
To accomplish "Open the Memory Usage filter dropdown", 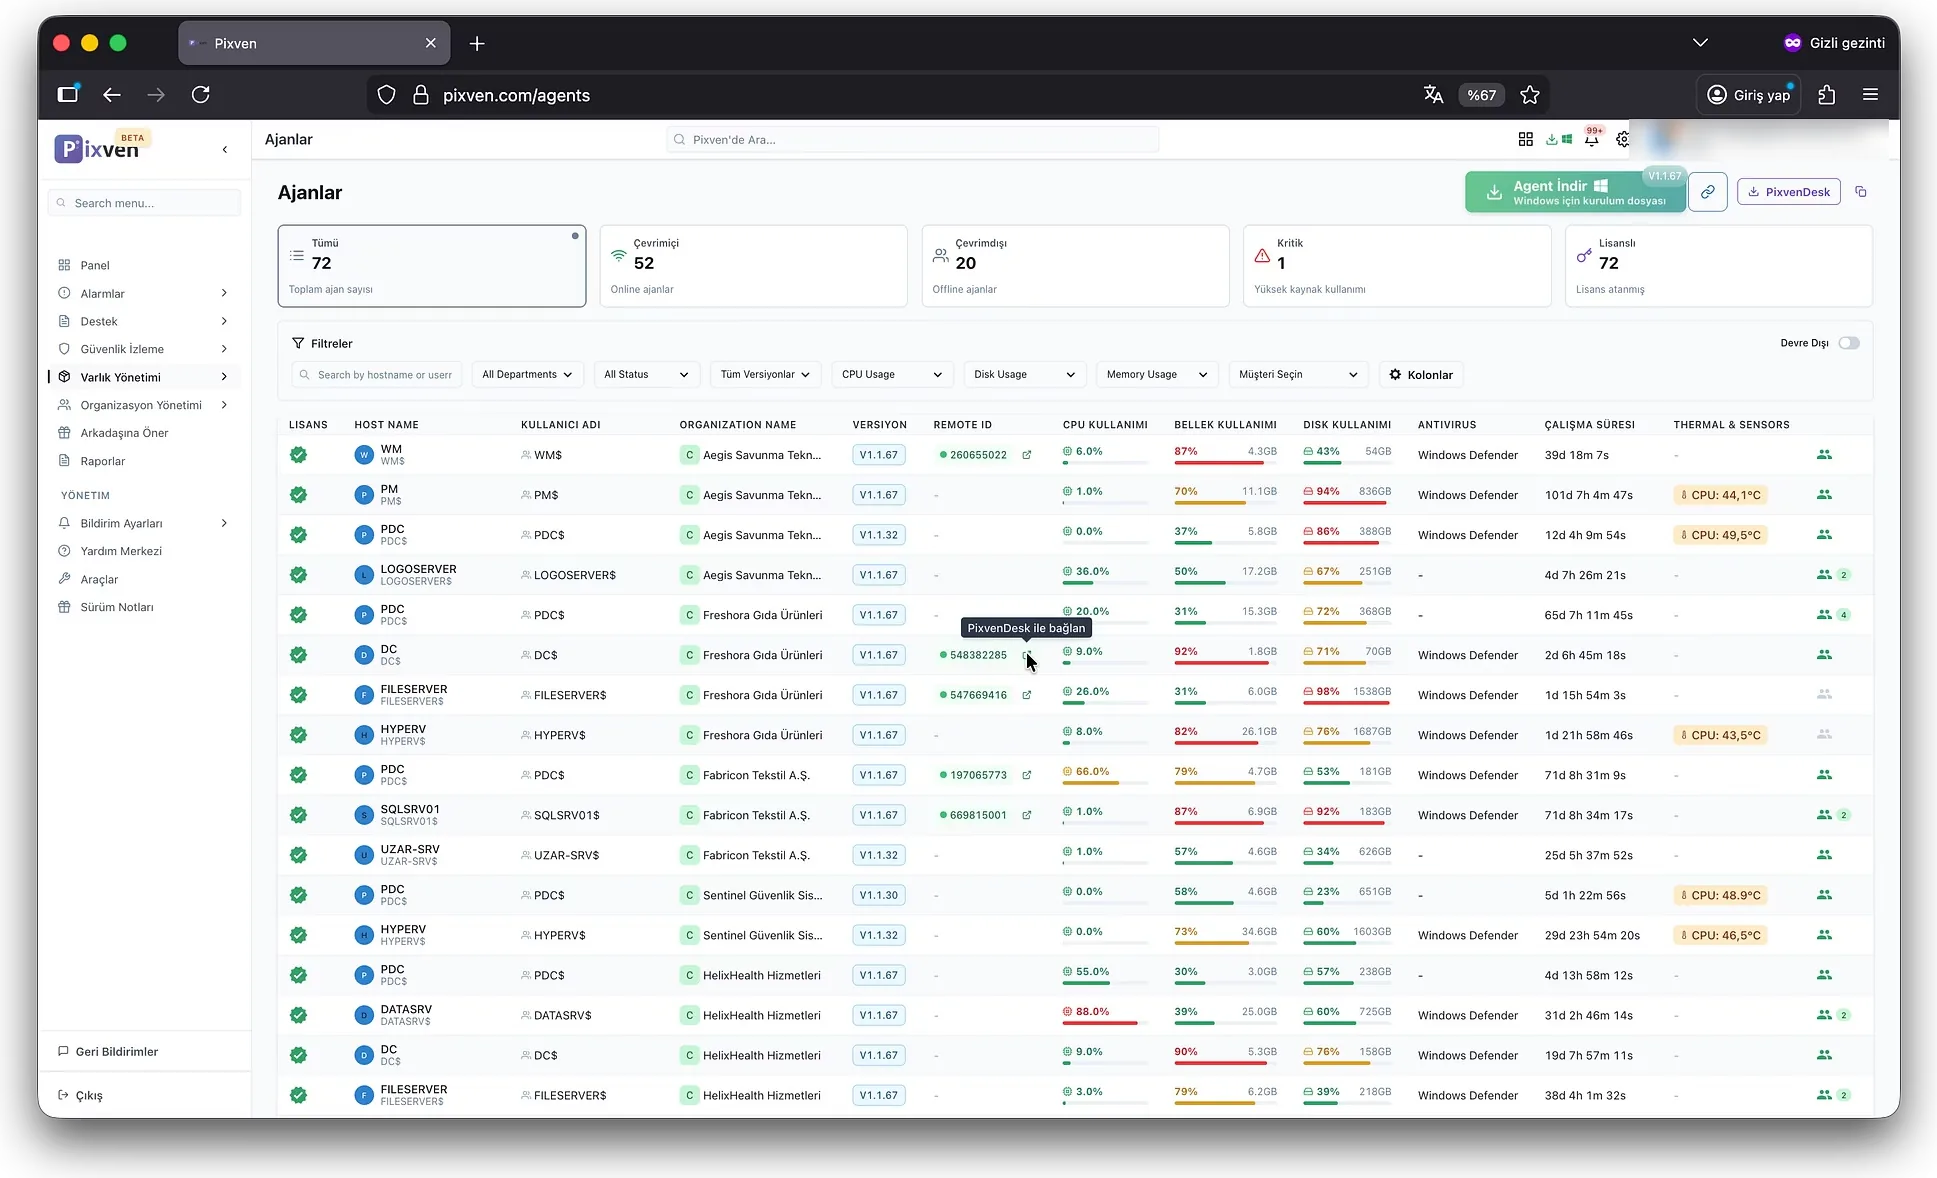I will pyautogui.click(x=1157, y=375).
